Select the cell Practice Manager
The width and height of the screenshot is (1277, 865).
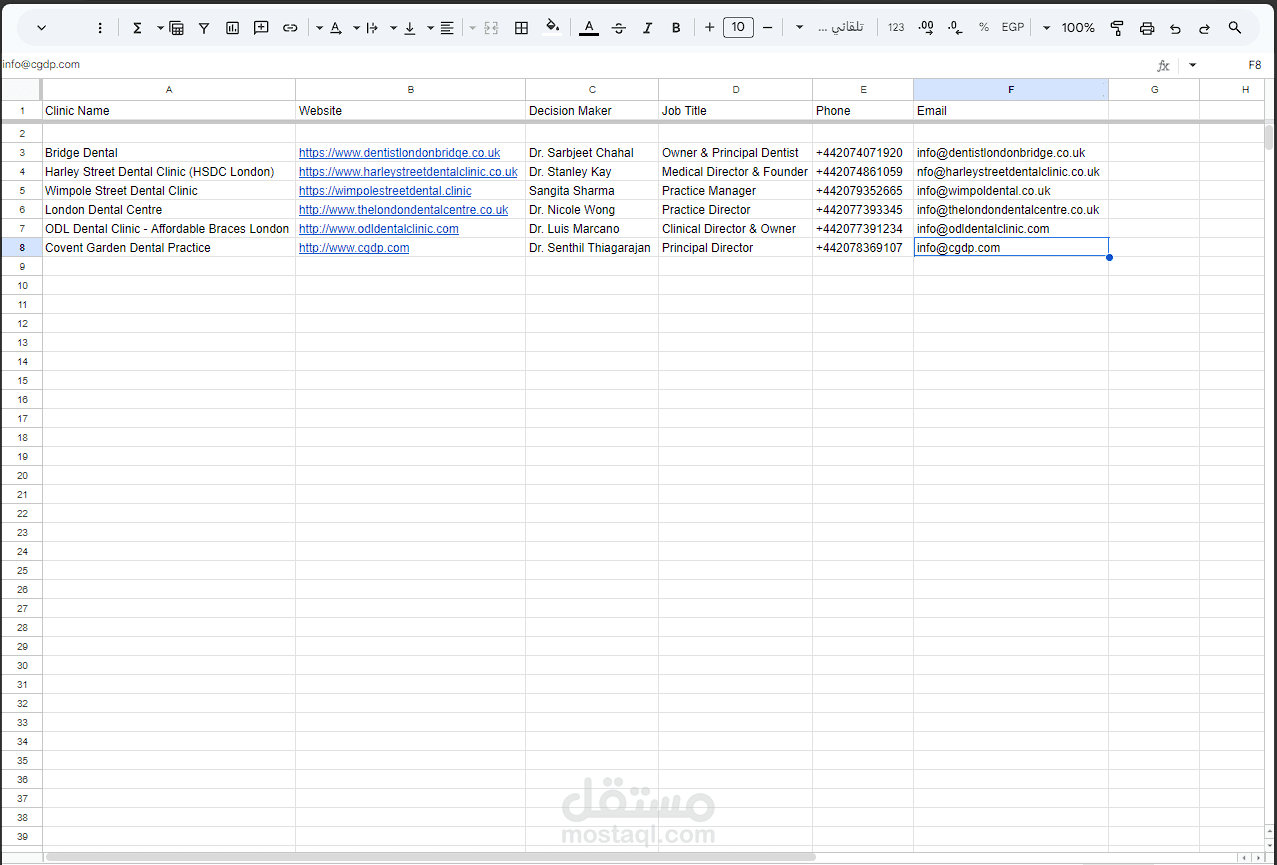click(735, 191)
